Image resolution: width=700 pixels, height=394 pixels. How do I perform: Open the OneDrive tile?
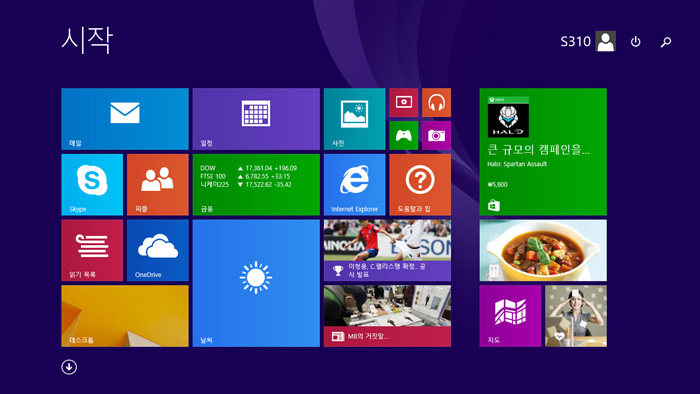pos(158,250)
